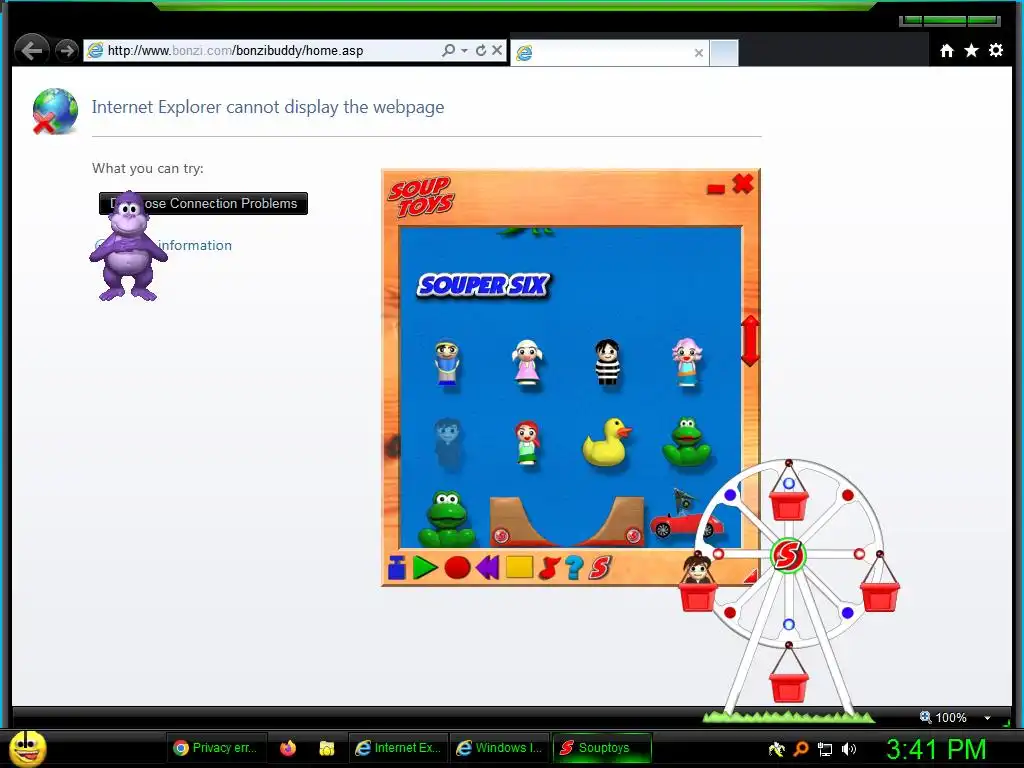Click the yellow square stop button
This screenshot has width=1024, height=768.
[519, 567]
